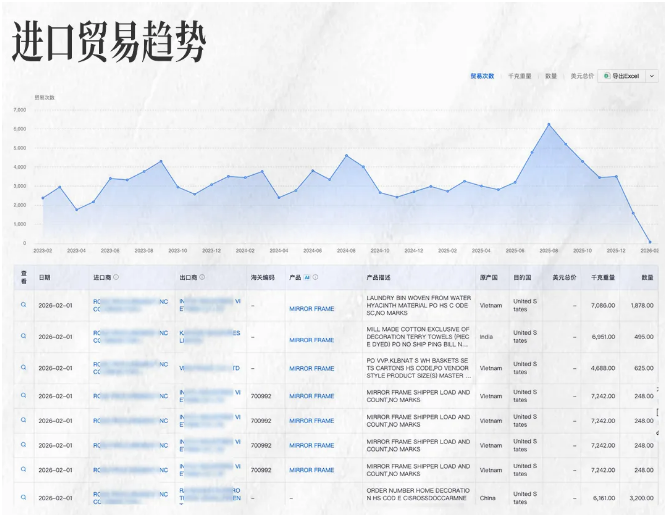Click the magnifier icon in the laundry bin row
This screenshot has height=515, width=665.
23,304
